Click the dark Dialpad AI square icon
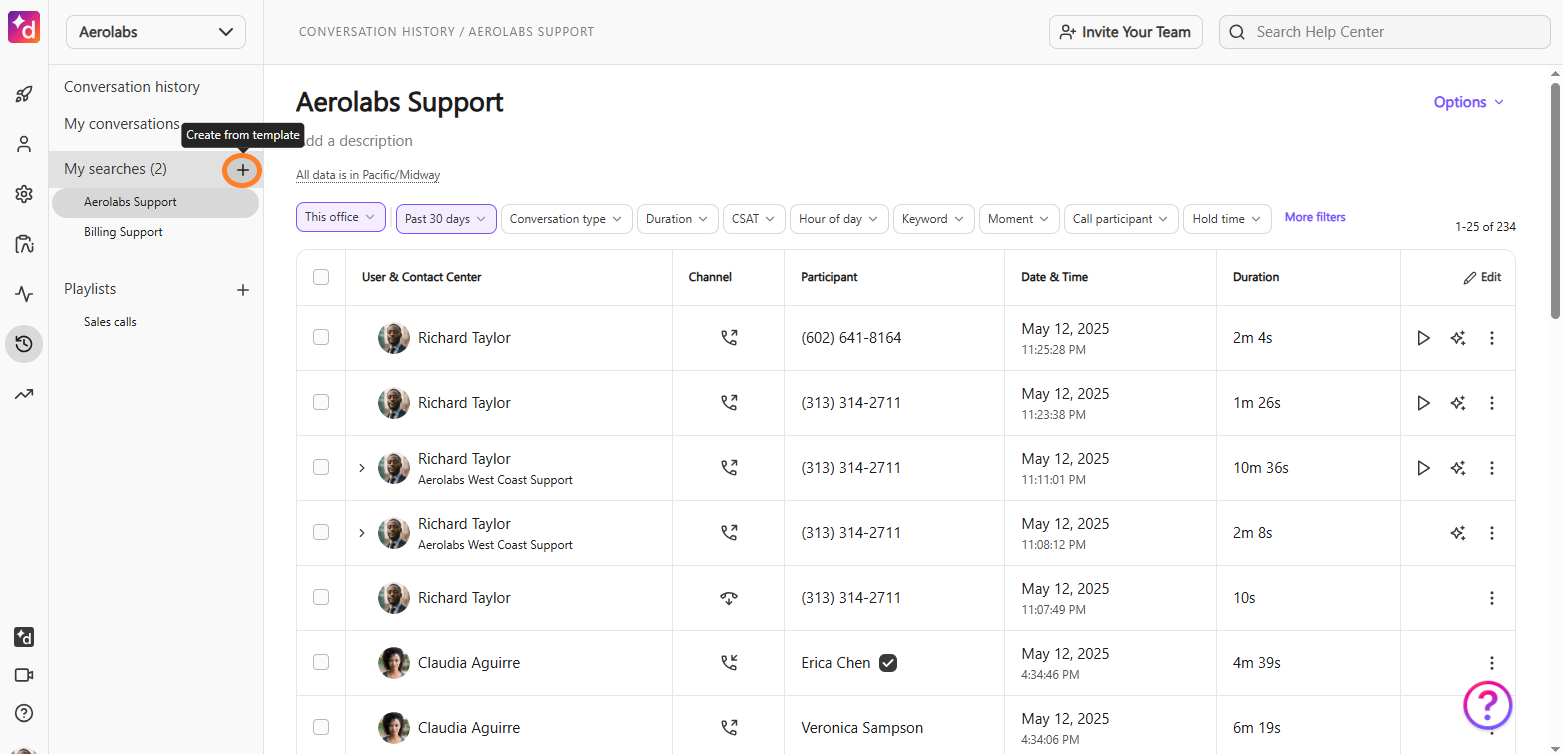1563x754 pixels. coord(24,637)
